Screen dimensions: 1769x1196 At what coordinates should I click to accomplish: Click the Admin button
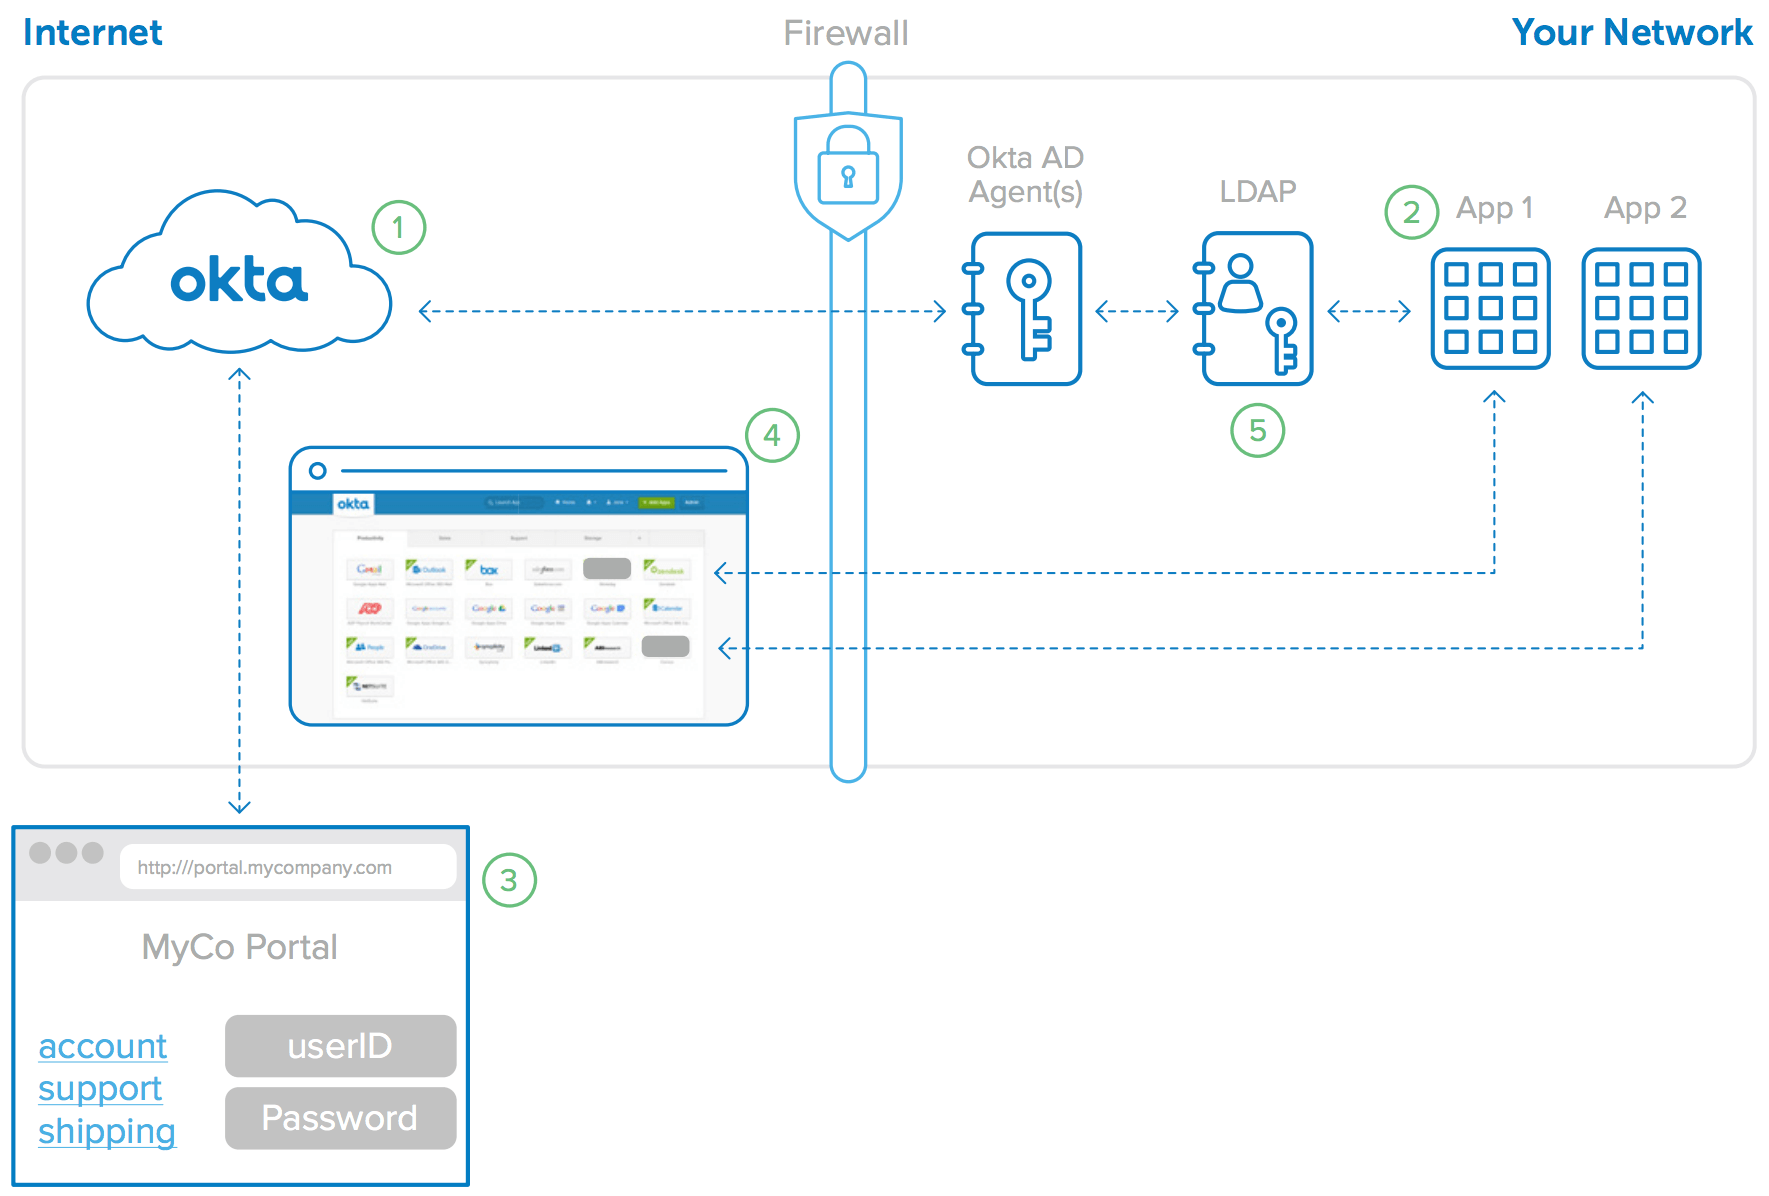pyautogui.click(x=692, y=502)
